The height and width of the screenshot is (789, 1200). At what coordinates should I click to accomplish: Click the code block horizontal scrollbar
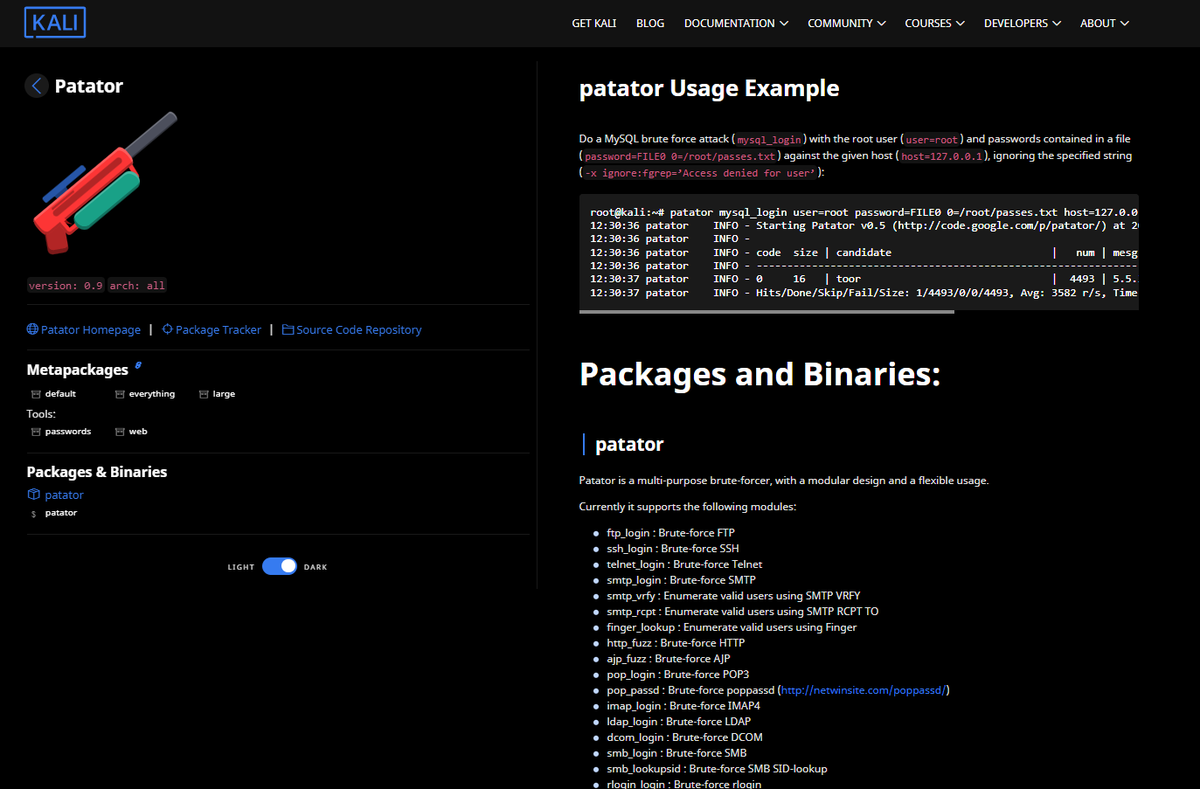(x=767, y=312)
